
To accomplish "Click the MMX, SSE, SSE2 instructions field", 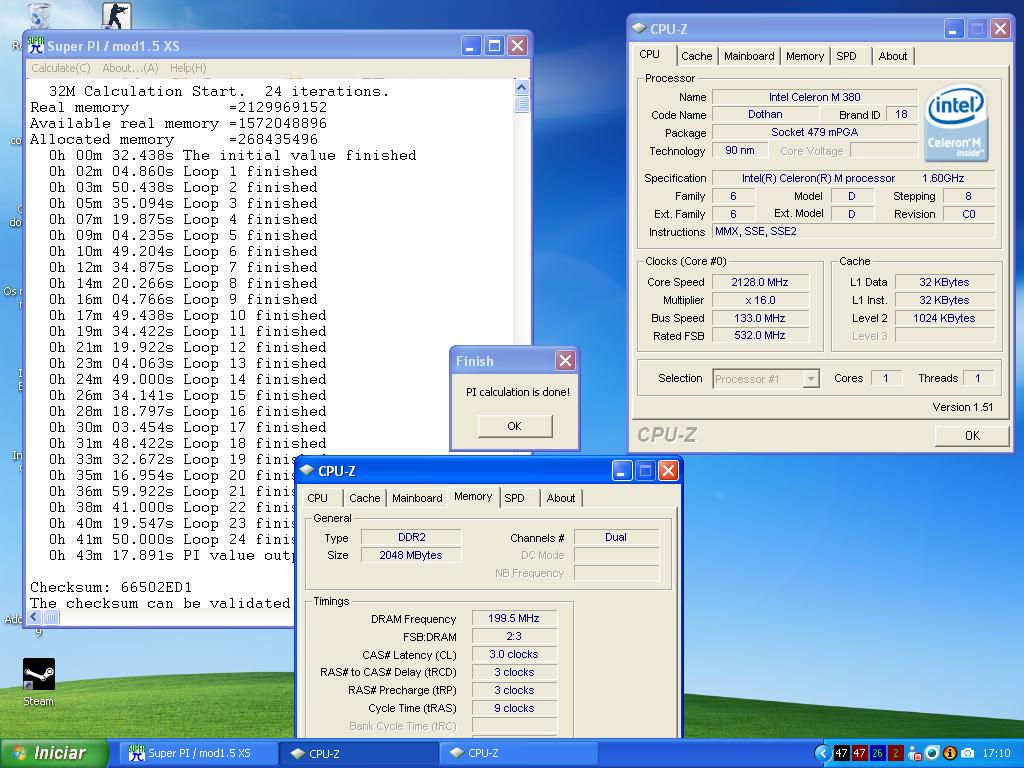I will pos(854,231).
